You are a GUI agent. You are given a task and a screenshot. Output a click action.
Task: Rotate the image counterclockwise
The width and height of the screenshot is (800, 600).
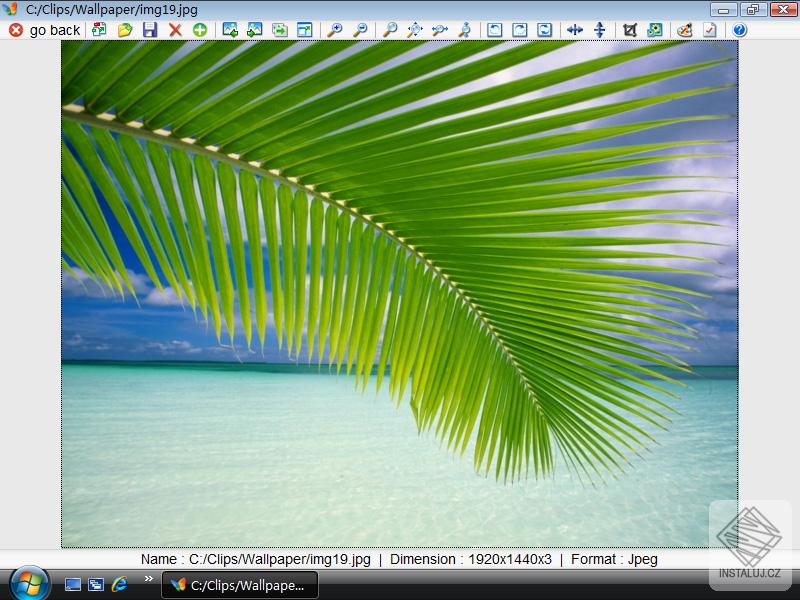(495, 30)
